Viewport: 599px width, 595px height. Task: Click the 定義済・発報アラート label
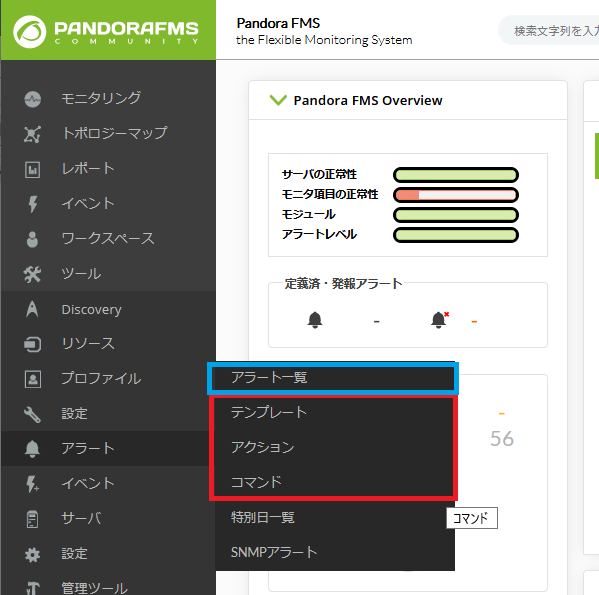(x=343, y=284)
